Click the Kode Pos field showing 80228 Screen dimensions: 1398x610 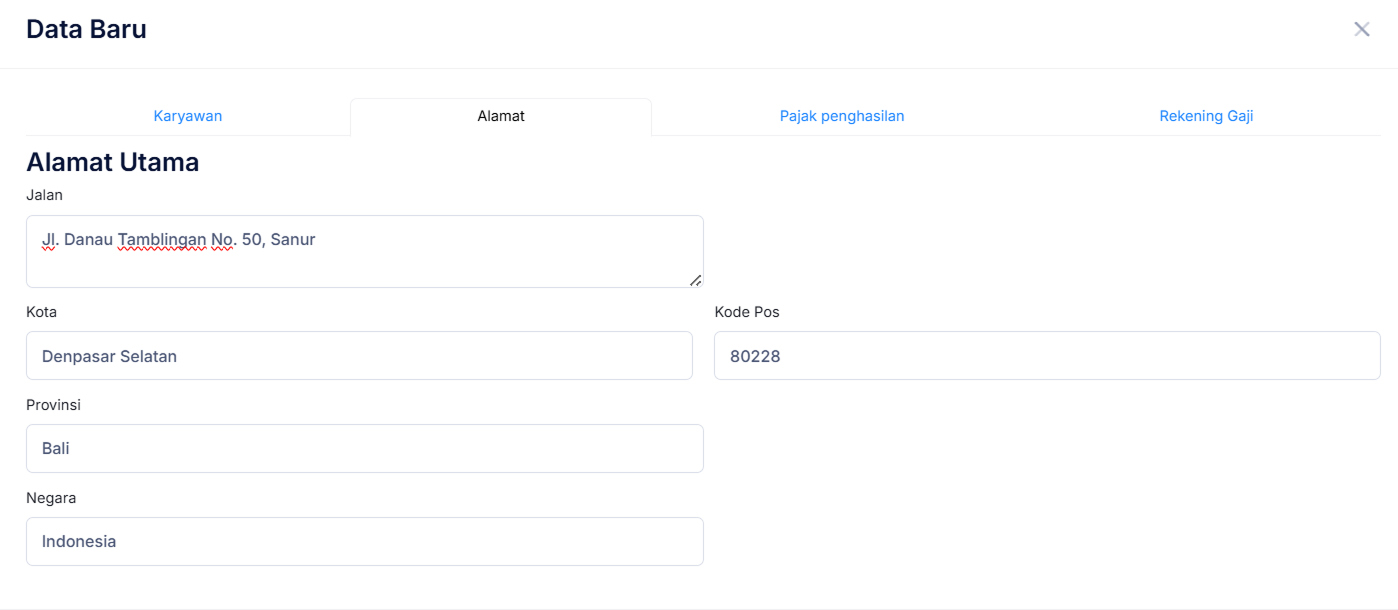tap(1047, 356)
